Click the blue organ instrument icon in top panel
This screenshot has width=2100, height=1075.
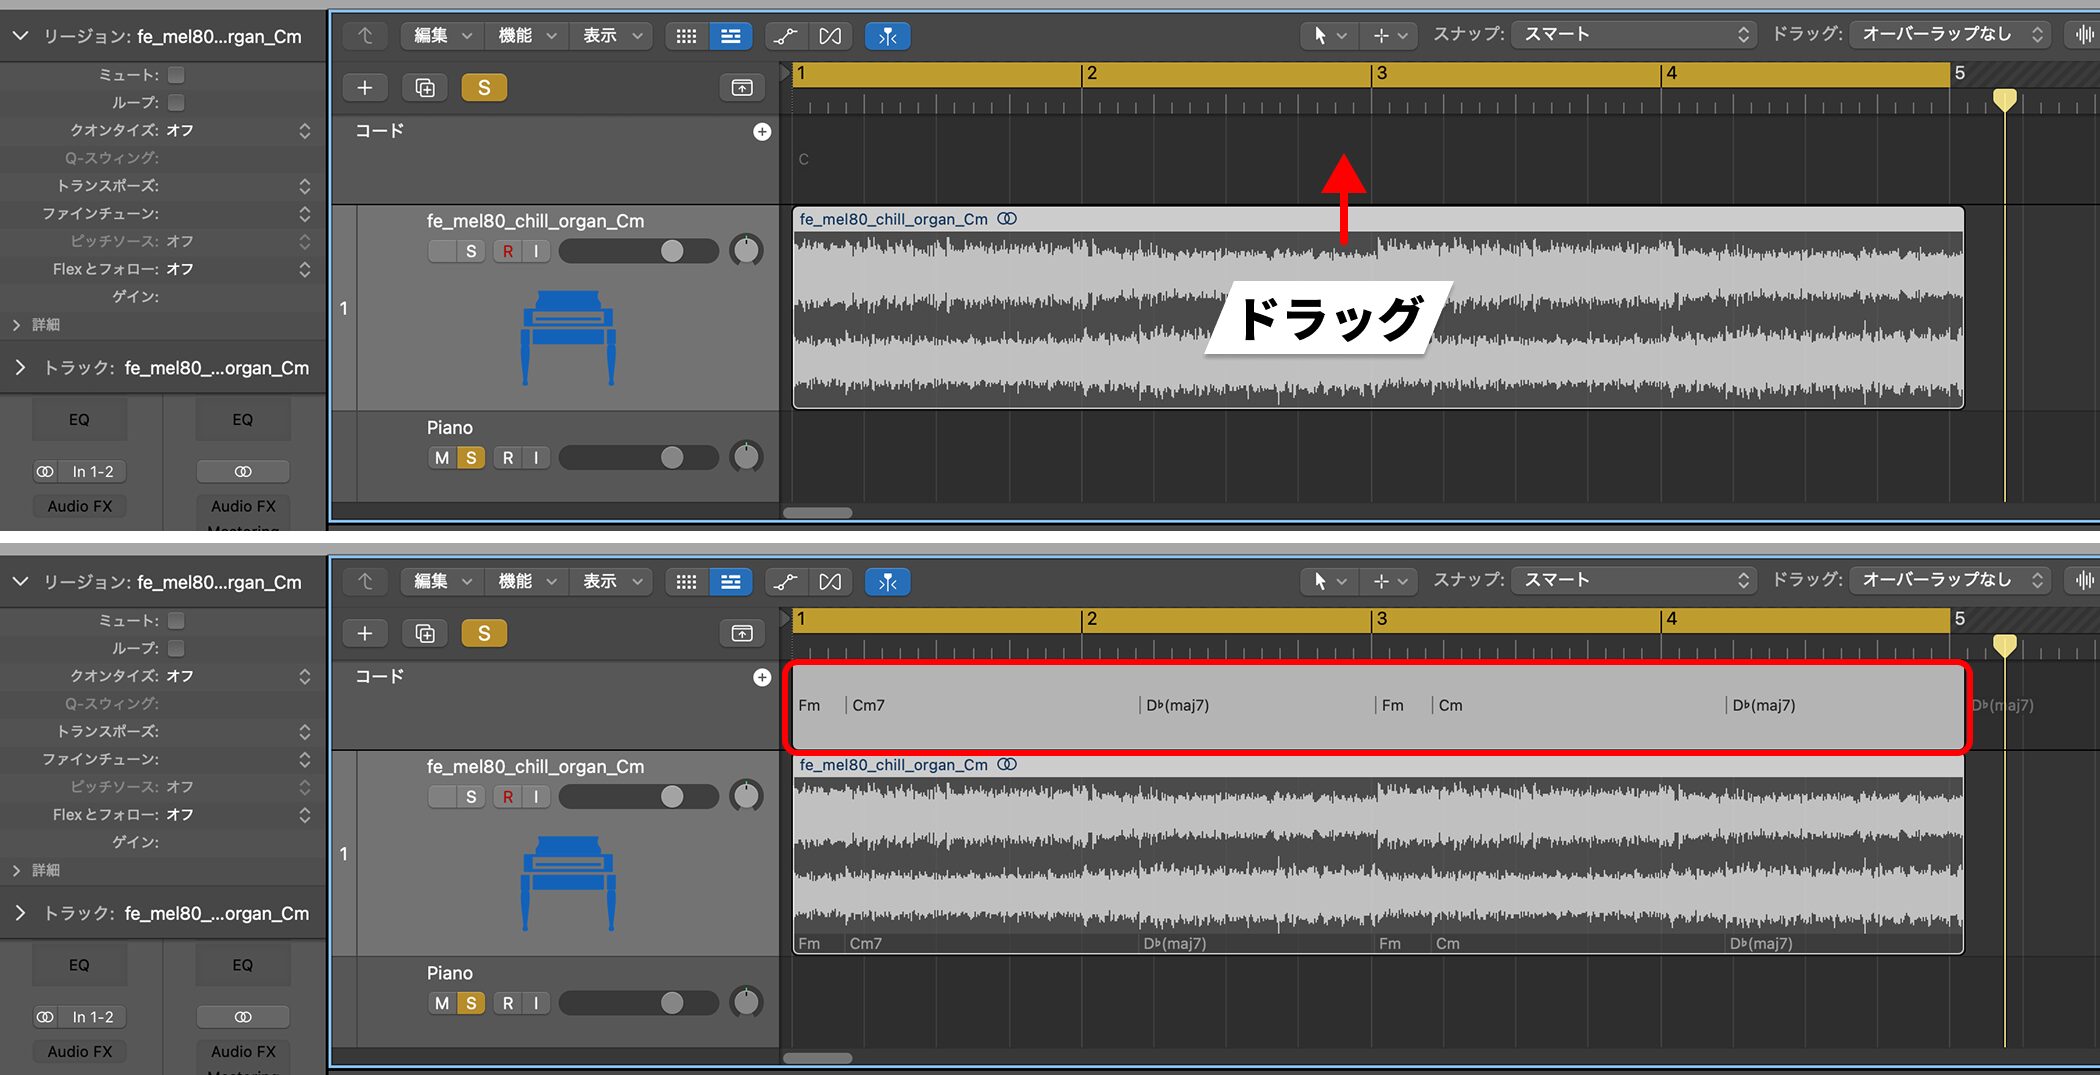point(568,337)
